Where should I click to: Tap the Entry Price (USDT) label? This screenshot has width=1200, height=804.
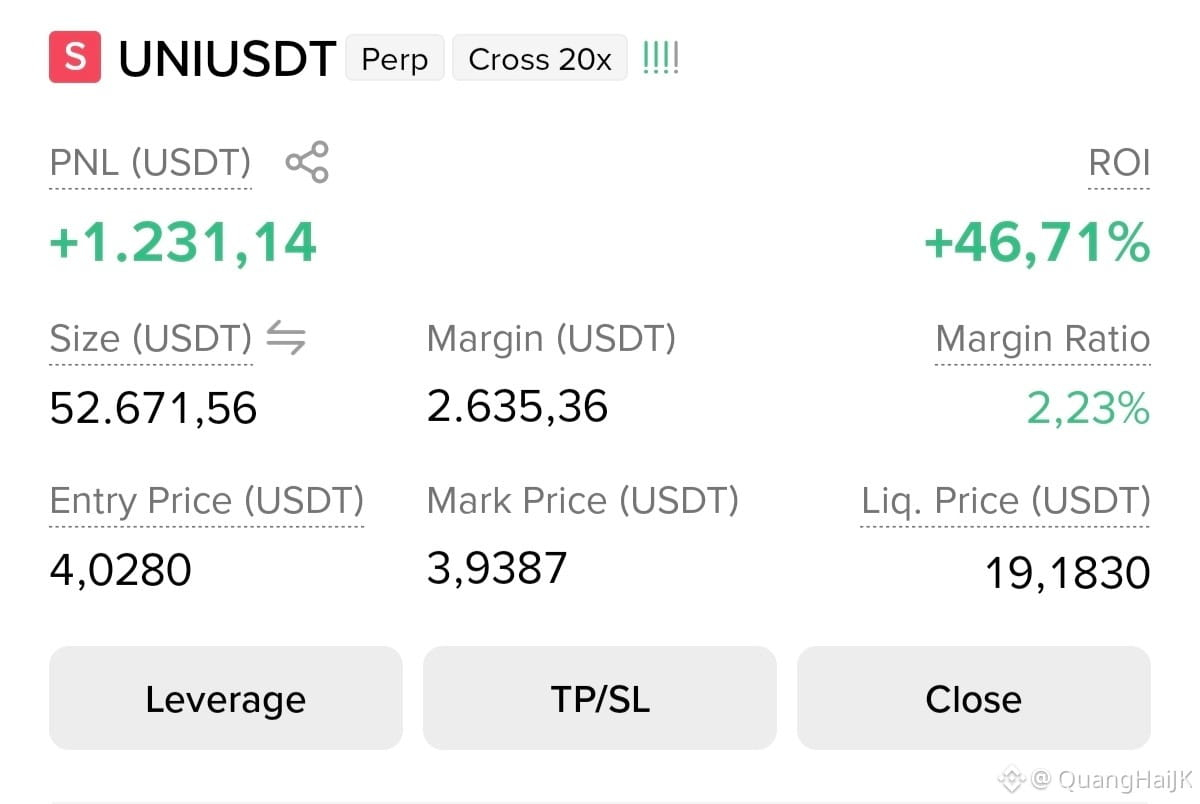(207, 501)
